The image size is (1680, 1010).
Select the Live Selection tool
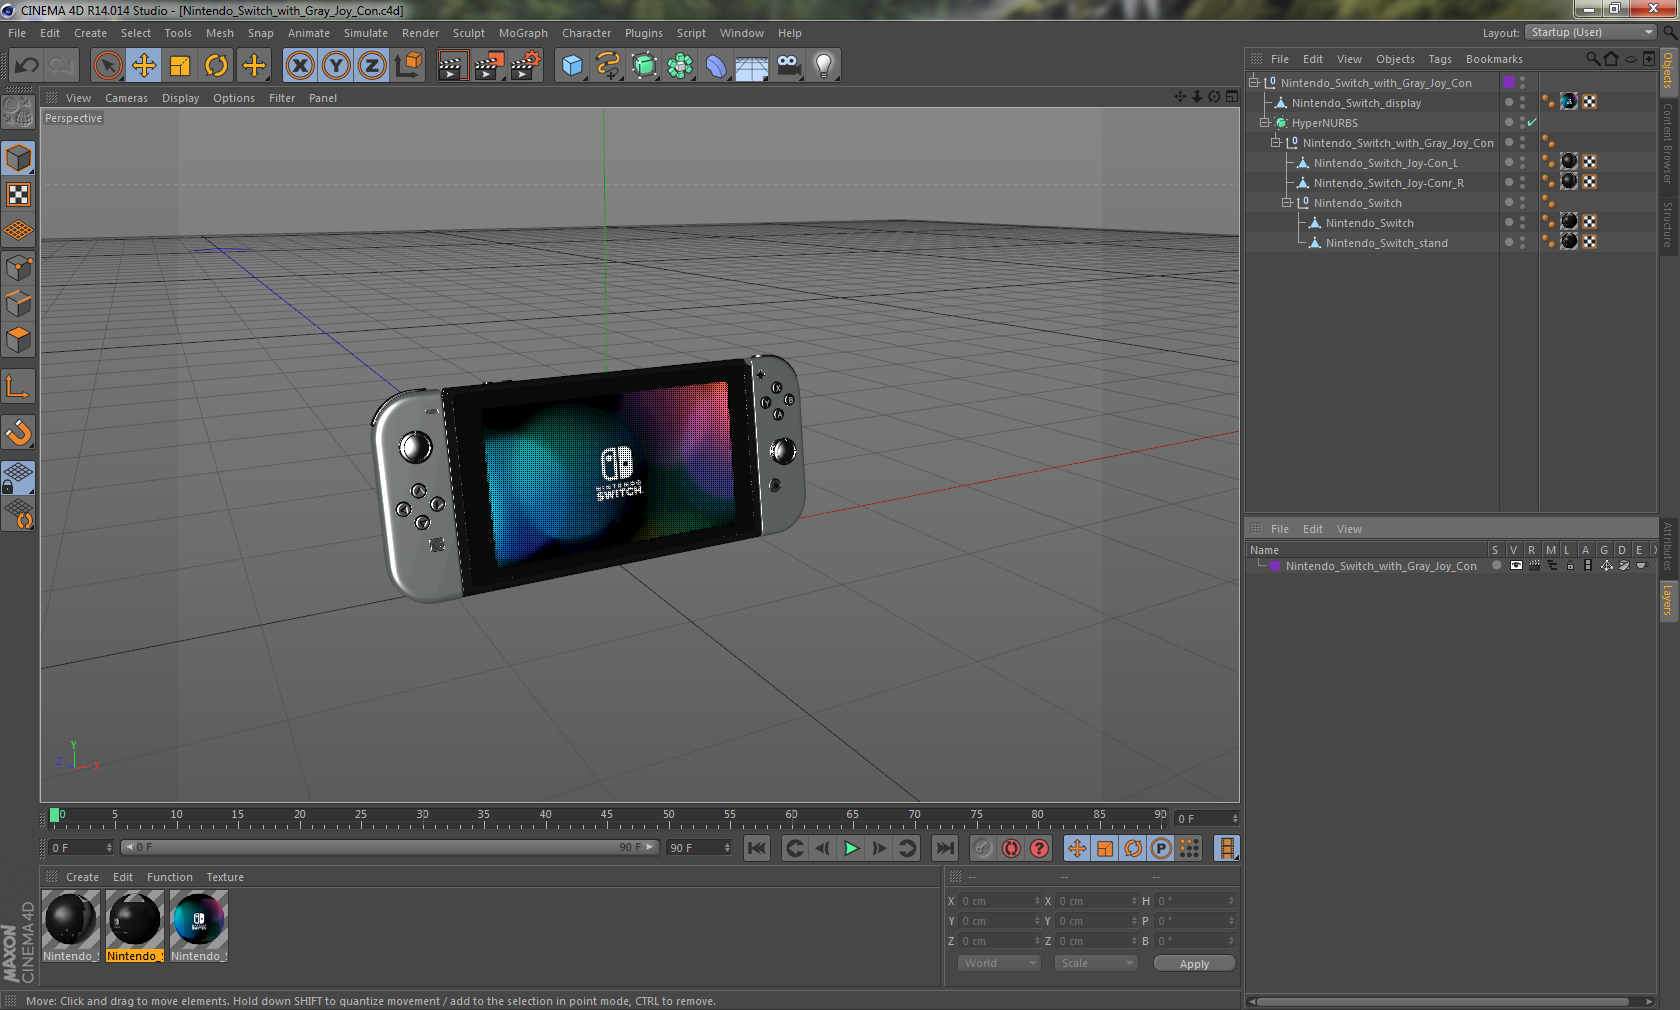coord(107,66)
